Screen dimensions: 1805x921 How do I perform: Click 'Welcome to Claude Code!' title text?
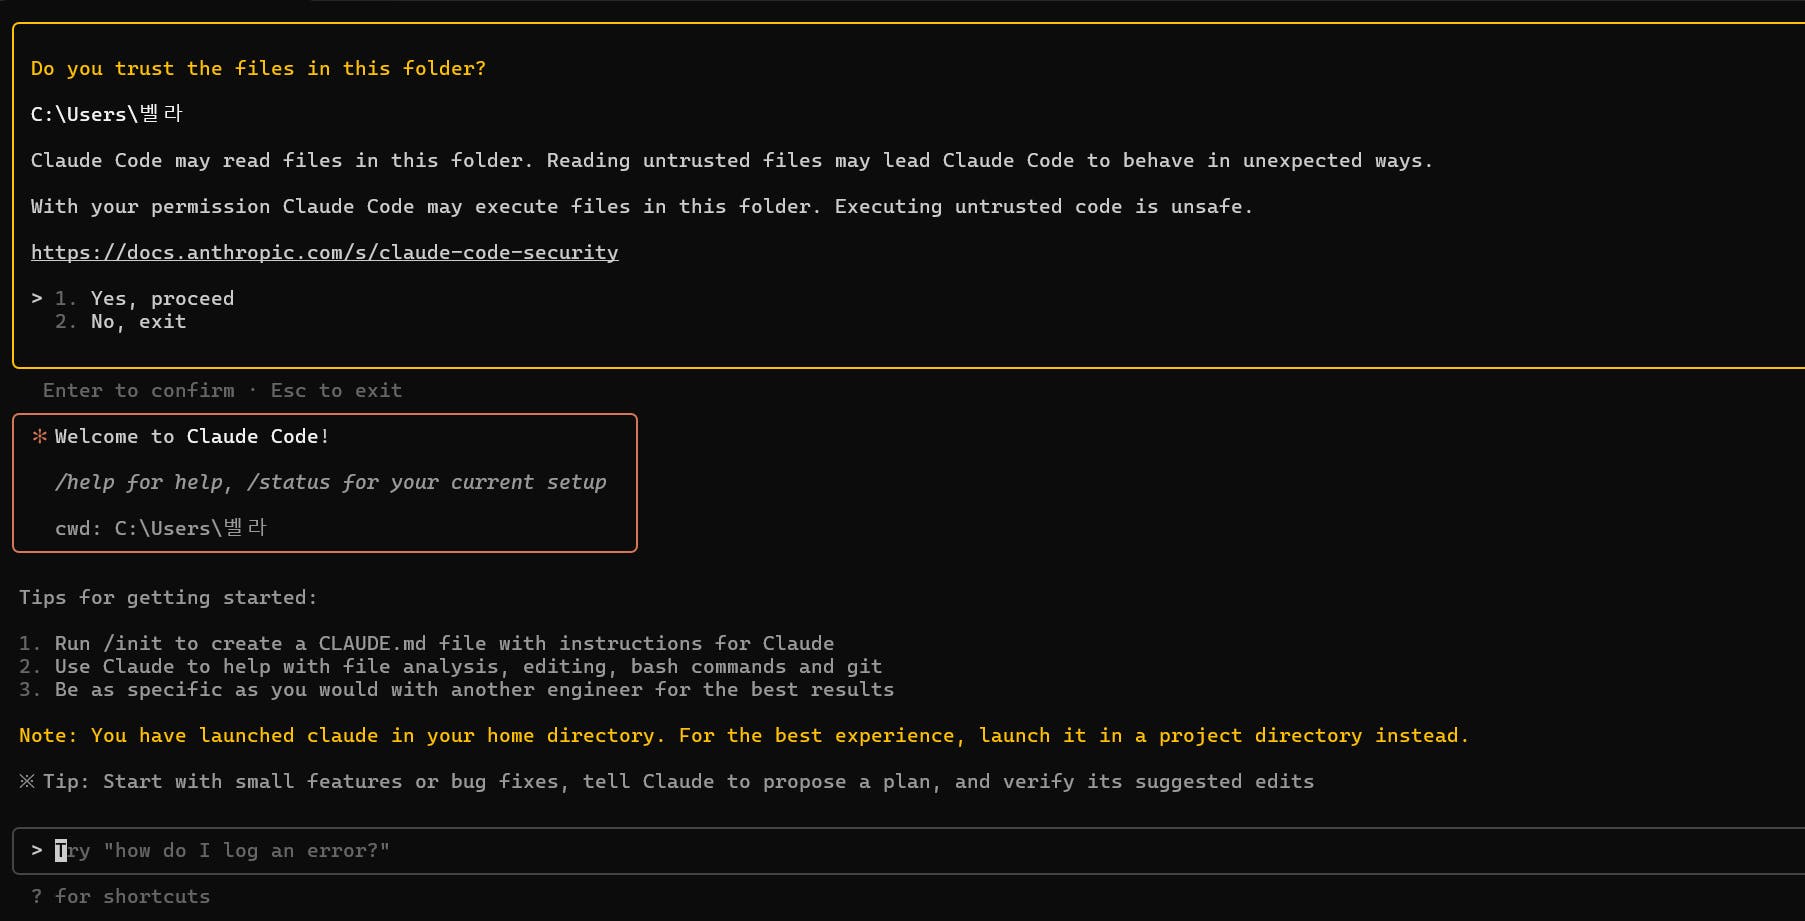coord(192,436)
